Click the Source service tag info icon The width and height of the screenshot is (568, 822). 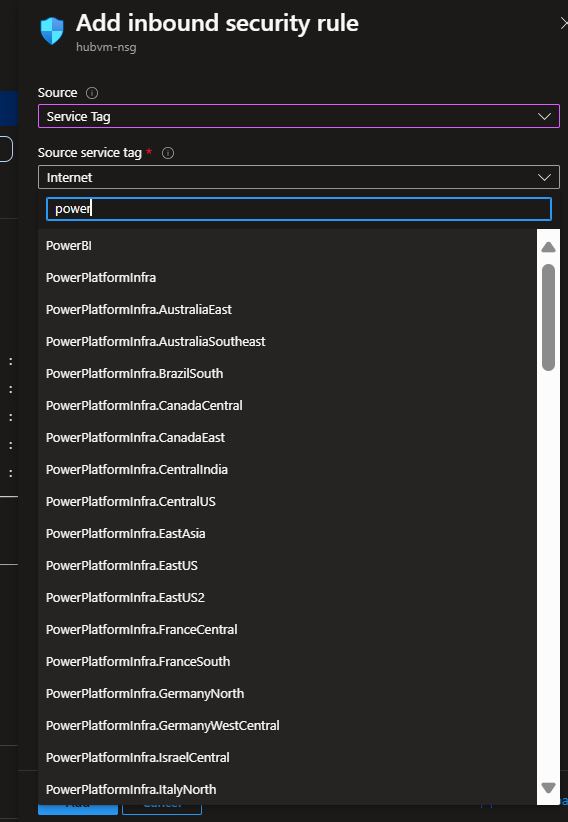pyautogui.click(x=168, y=153)
